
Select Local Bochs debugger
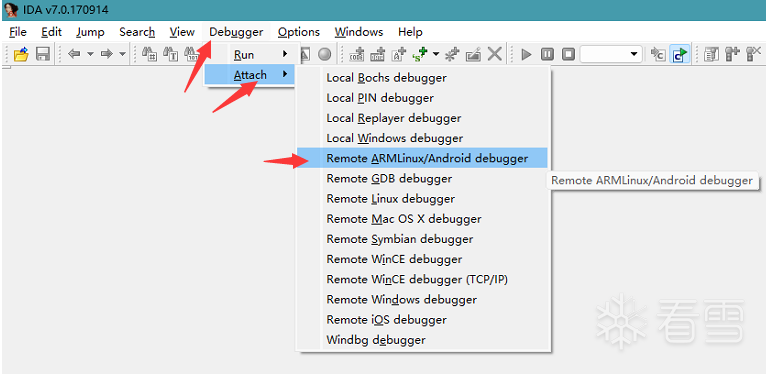click(x=423, y=78)
